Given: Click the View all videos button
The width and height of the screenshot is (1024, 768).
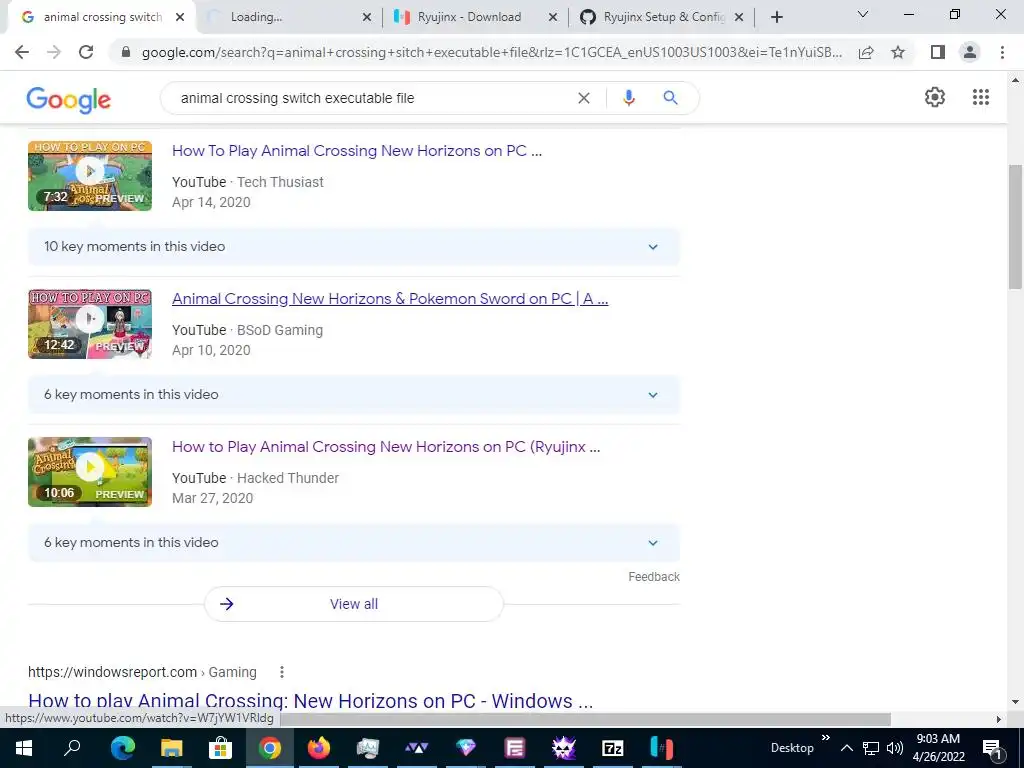Looking at the screenshot, I should click(354, 604).
